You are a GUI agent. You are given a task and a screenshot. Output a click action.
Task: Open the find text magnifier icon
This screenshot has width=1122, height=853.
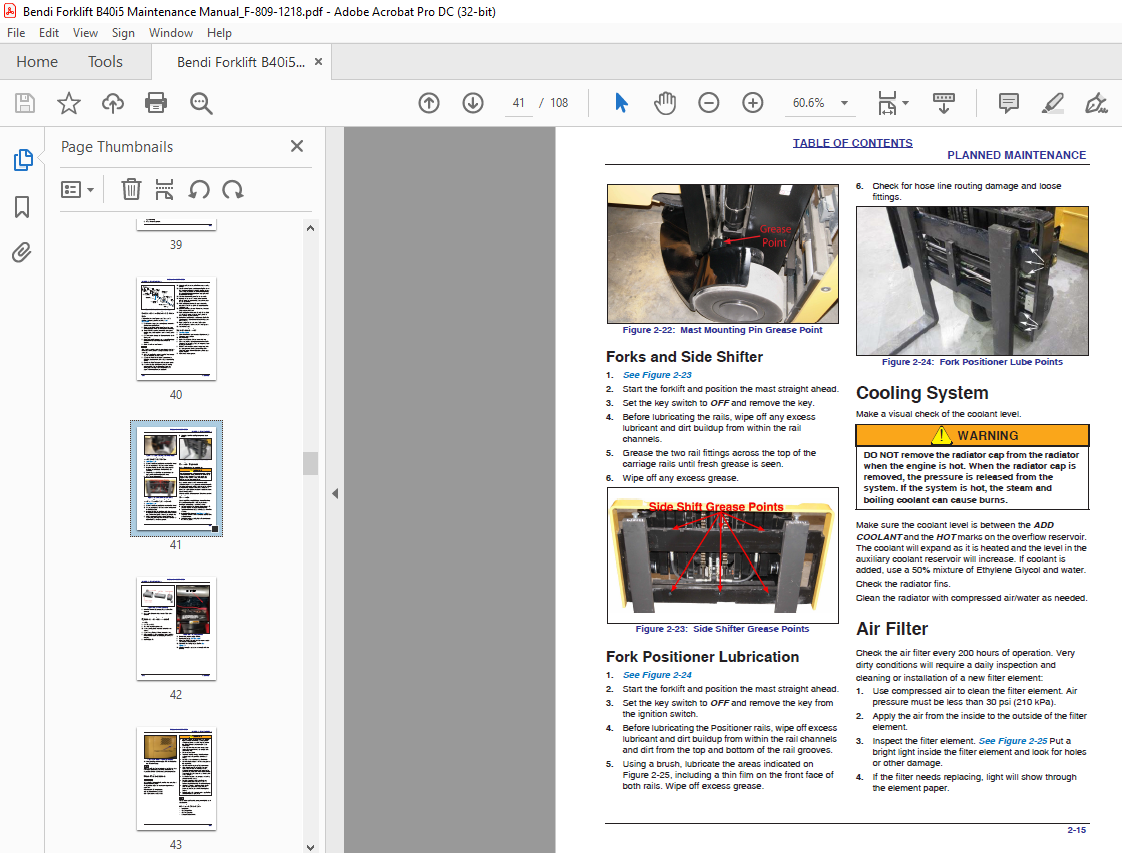201,104
